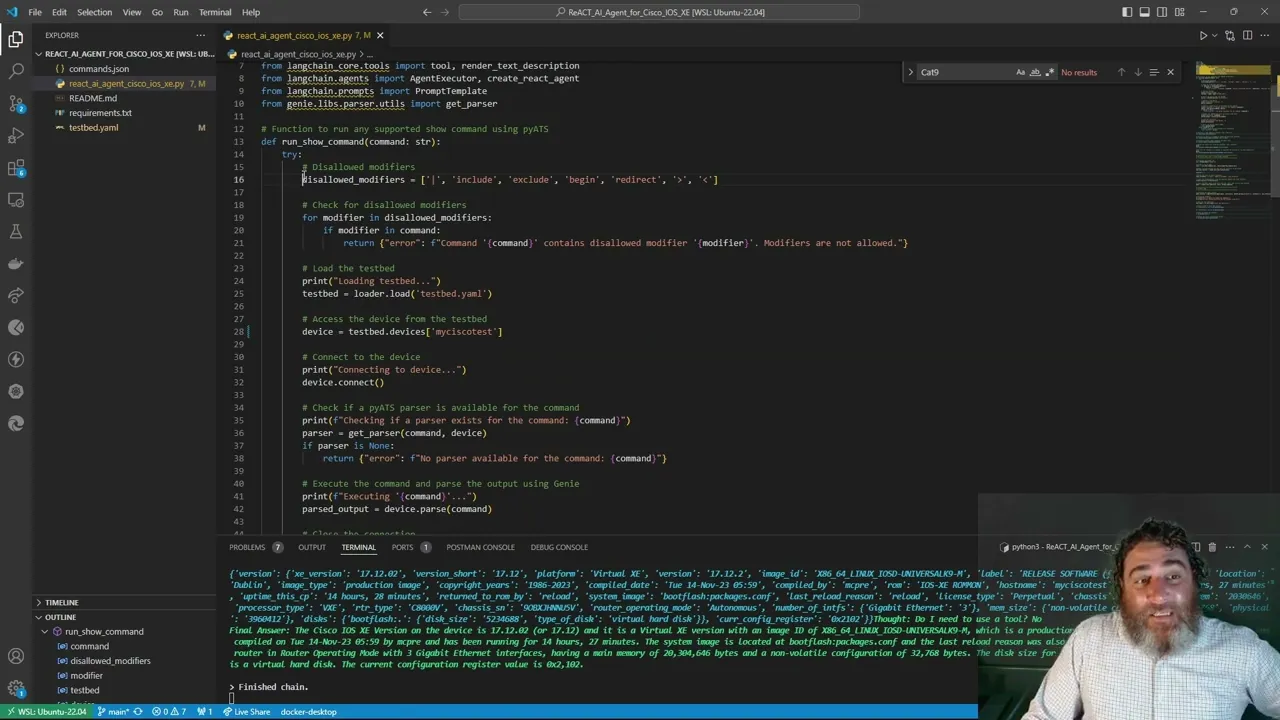Click the source control sync icon in status bar
The height and width of the screenshot is (720, 1280).
[137, 712]
